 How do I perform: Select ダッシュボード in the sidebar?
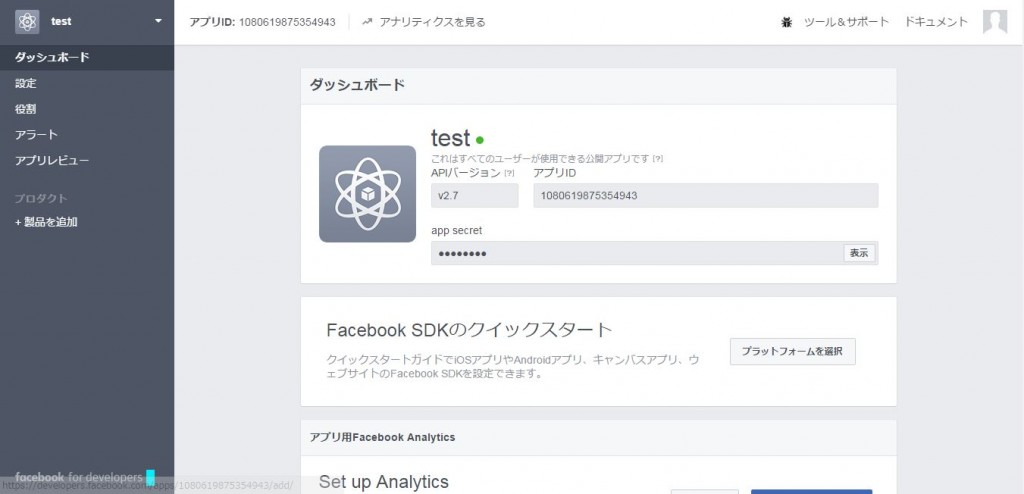tap(87, 58)
